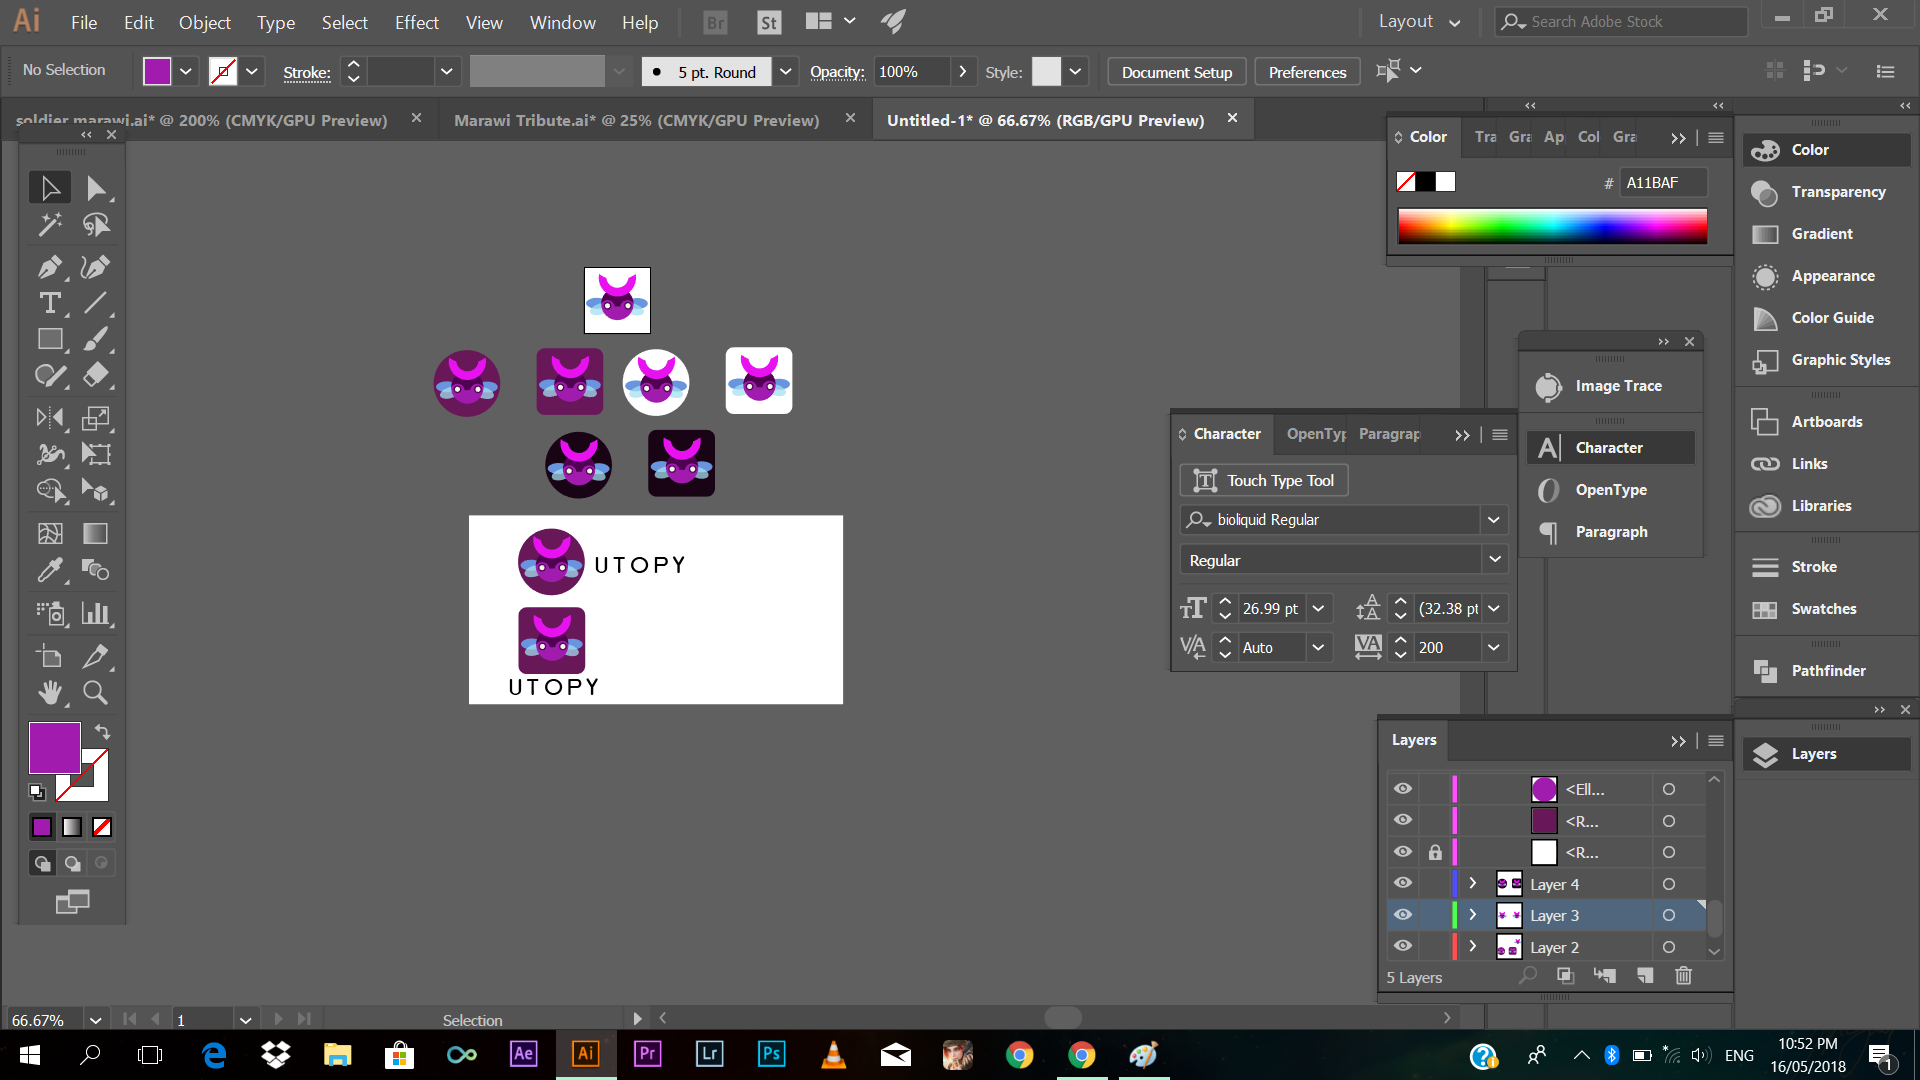
Task: Expand Layer 3 contents
Action: [x=1473, y=915]
